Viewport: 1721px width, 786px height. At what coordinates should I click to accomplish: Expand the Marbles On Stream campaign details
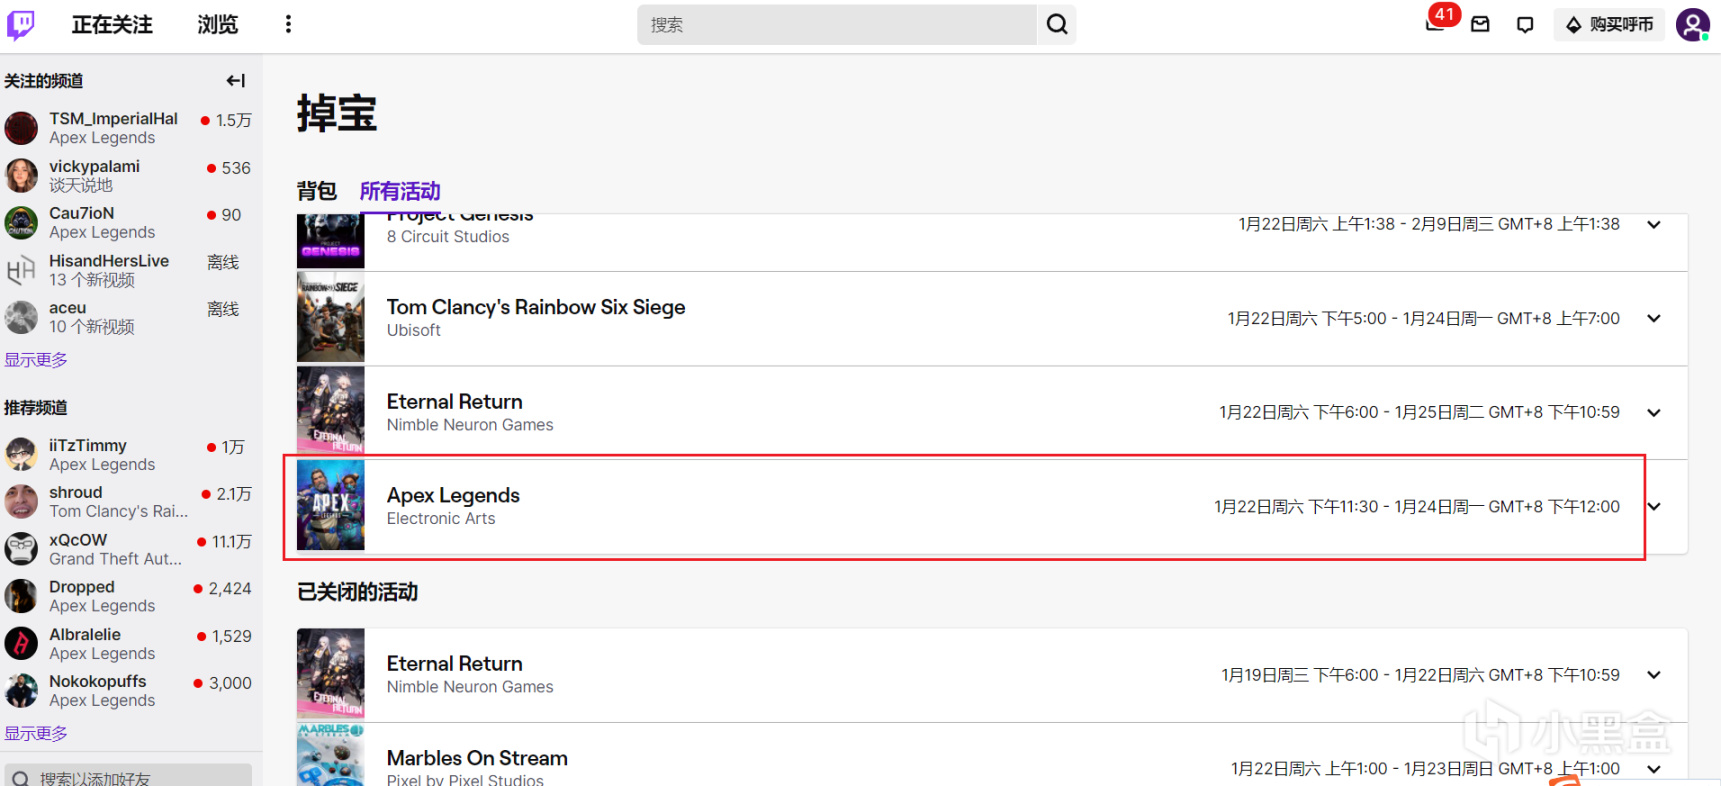click(x=1654, y=769)
